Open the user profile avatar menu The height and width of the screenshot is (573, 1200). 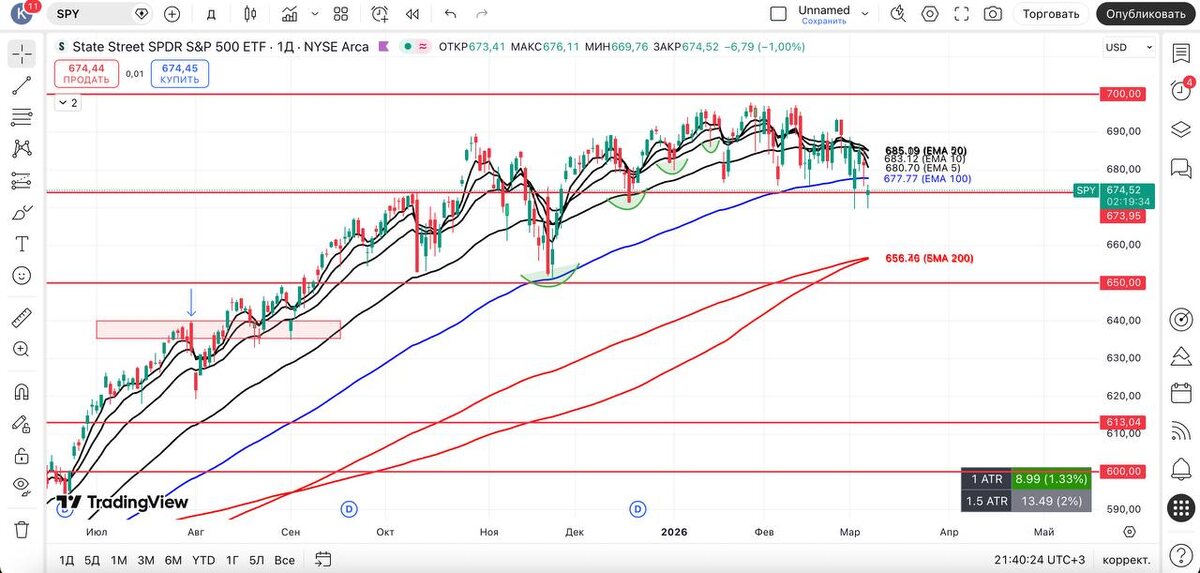tap(22, 14)
